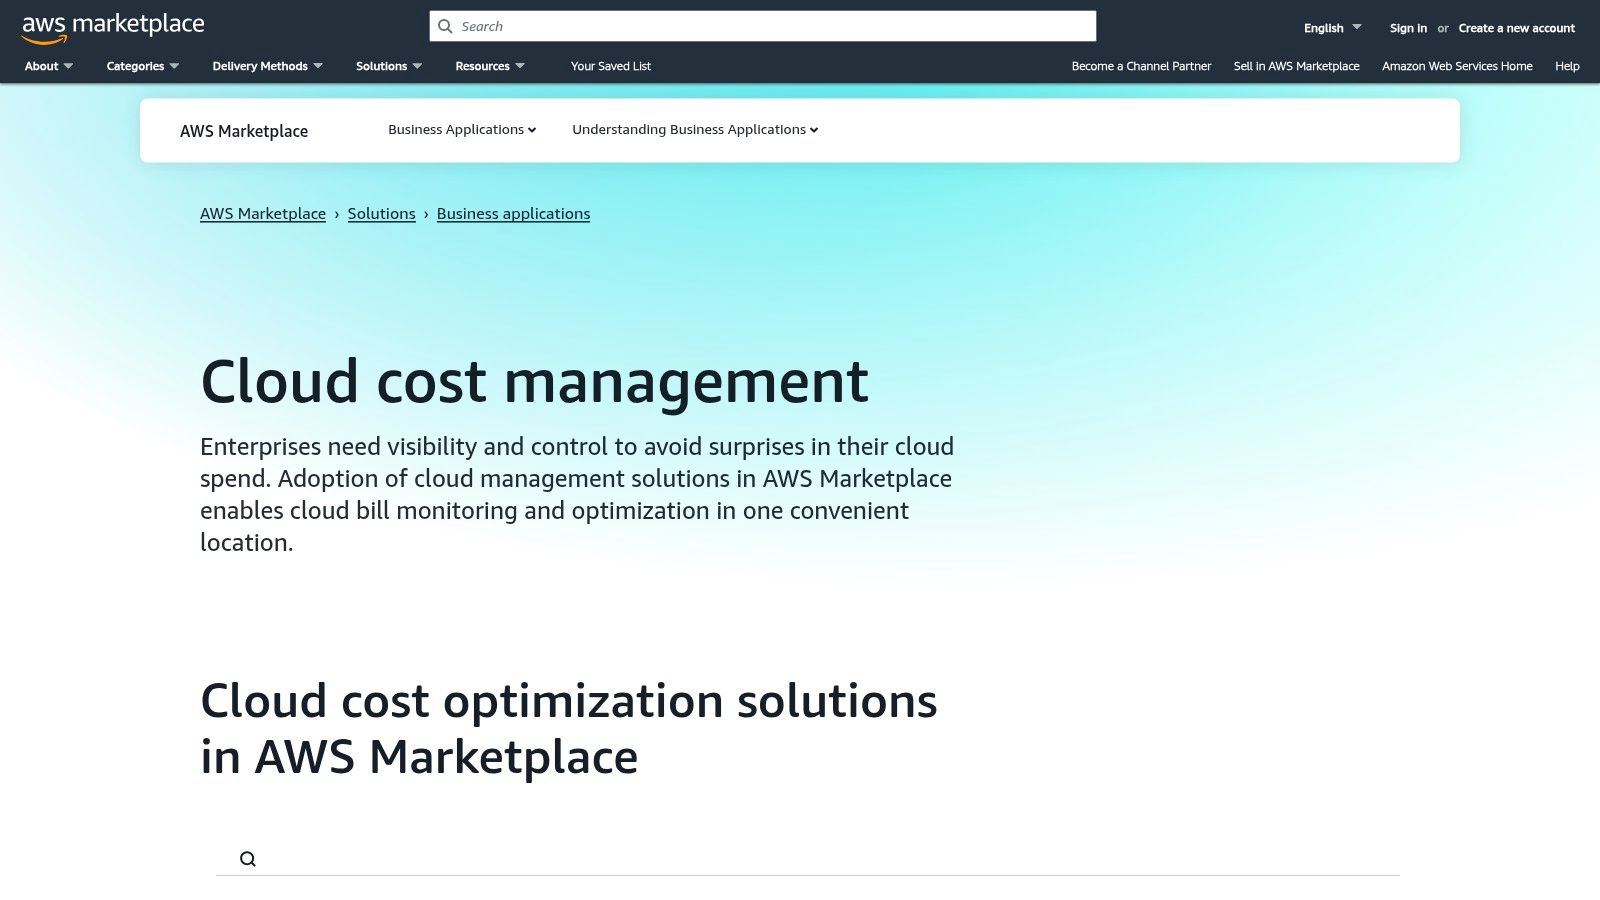
Task: Open the Help page
Action: (1566, 66)
